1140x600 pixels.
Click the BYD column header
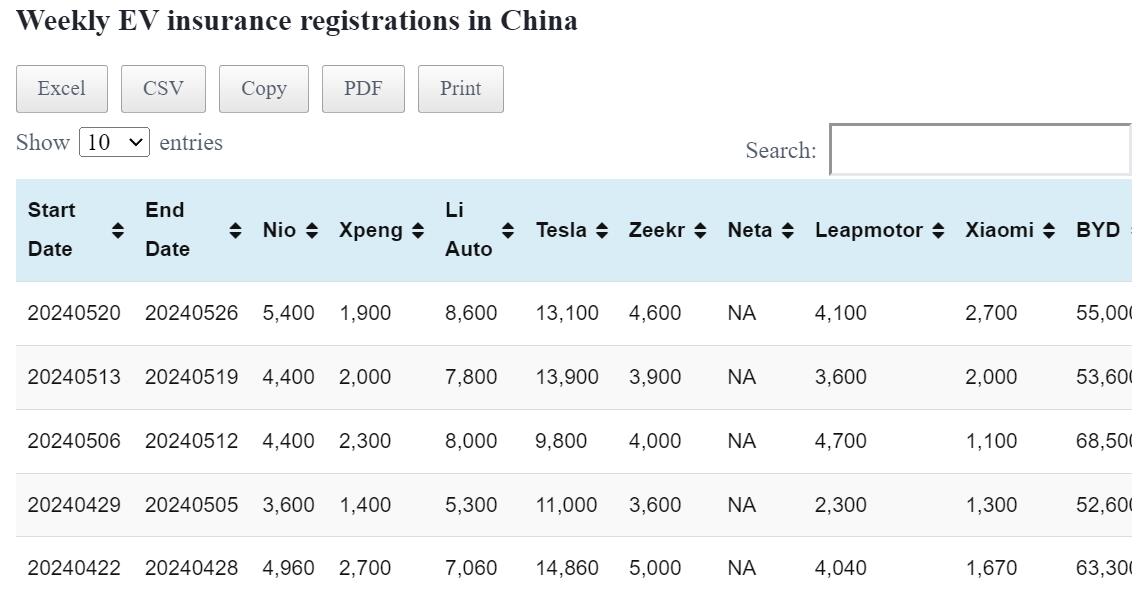(1098, 231)
